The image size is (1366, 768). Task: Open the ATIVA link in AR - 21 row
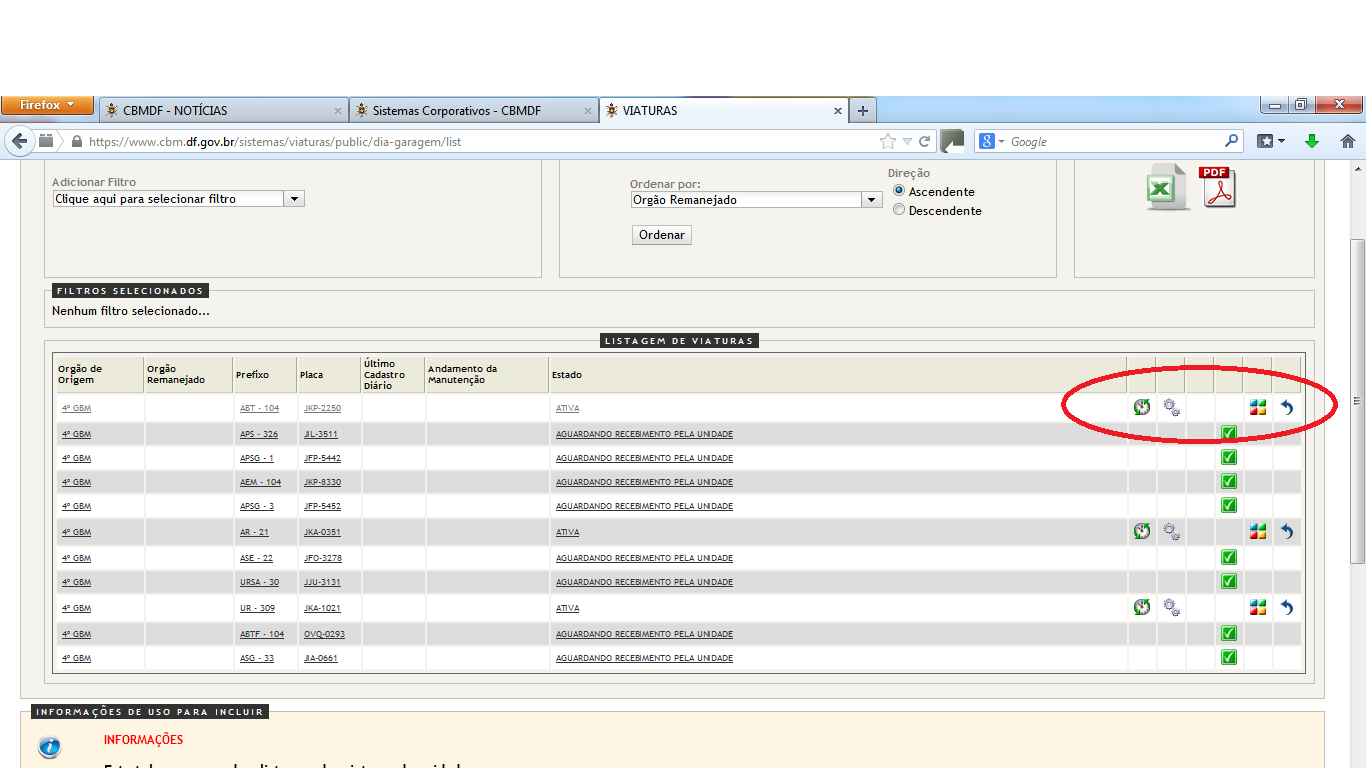tap(567, 532)
